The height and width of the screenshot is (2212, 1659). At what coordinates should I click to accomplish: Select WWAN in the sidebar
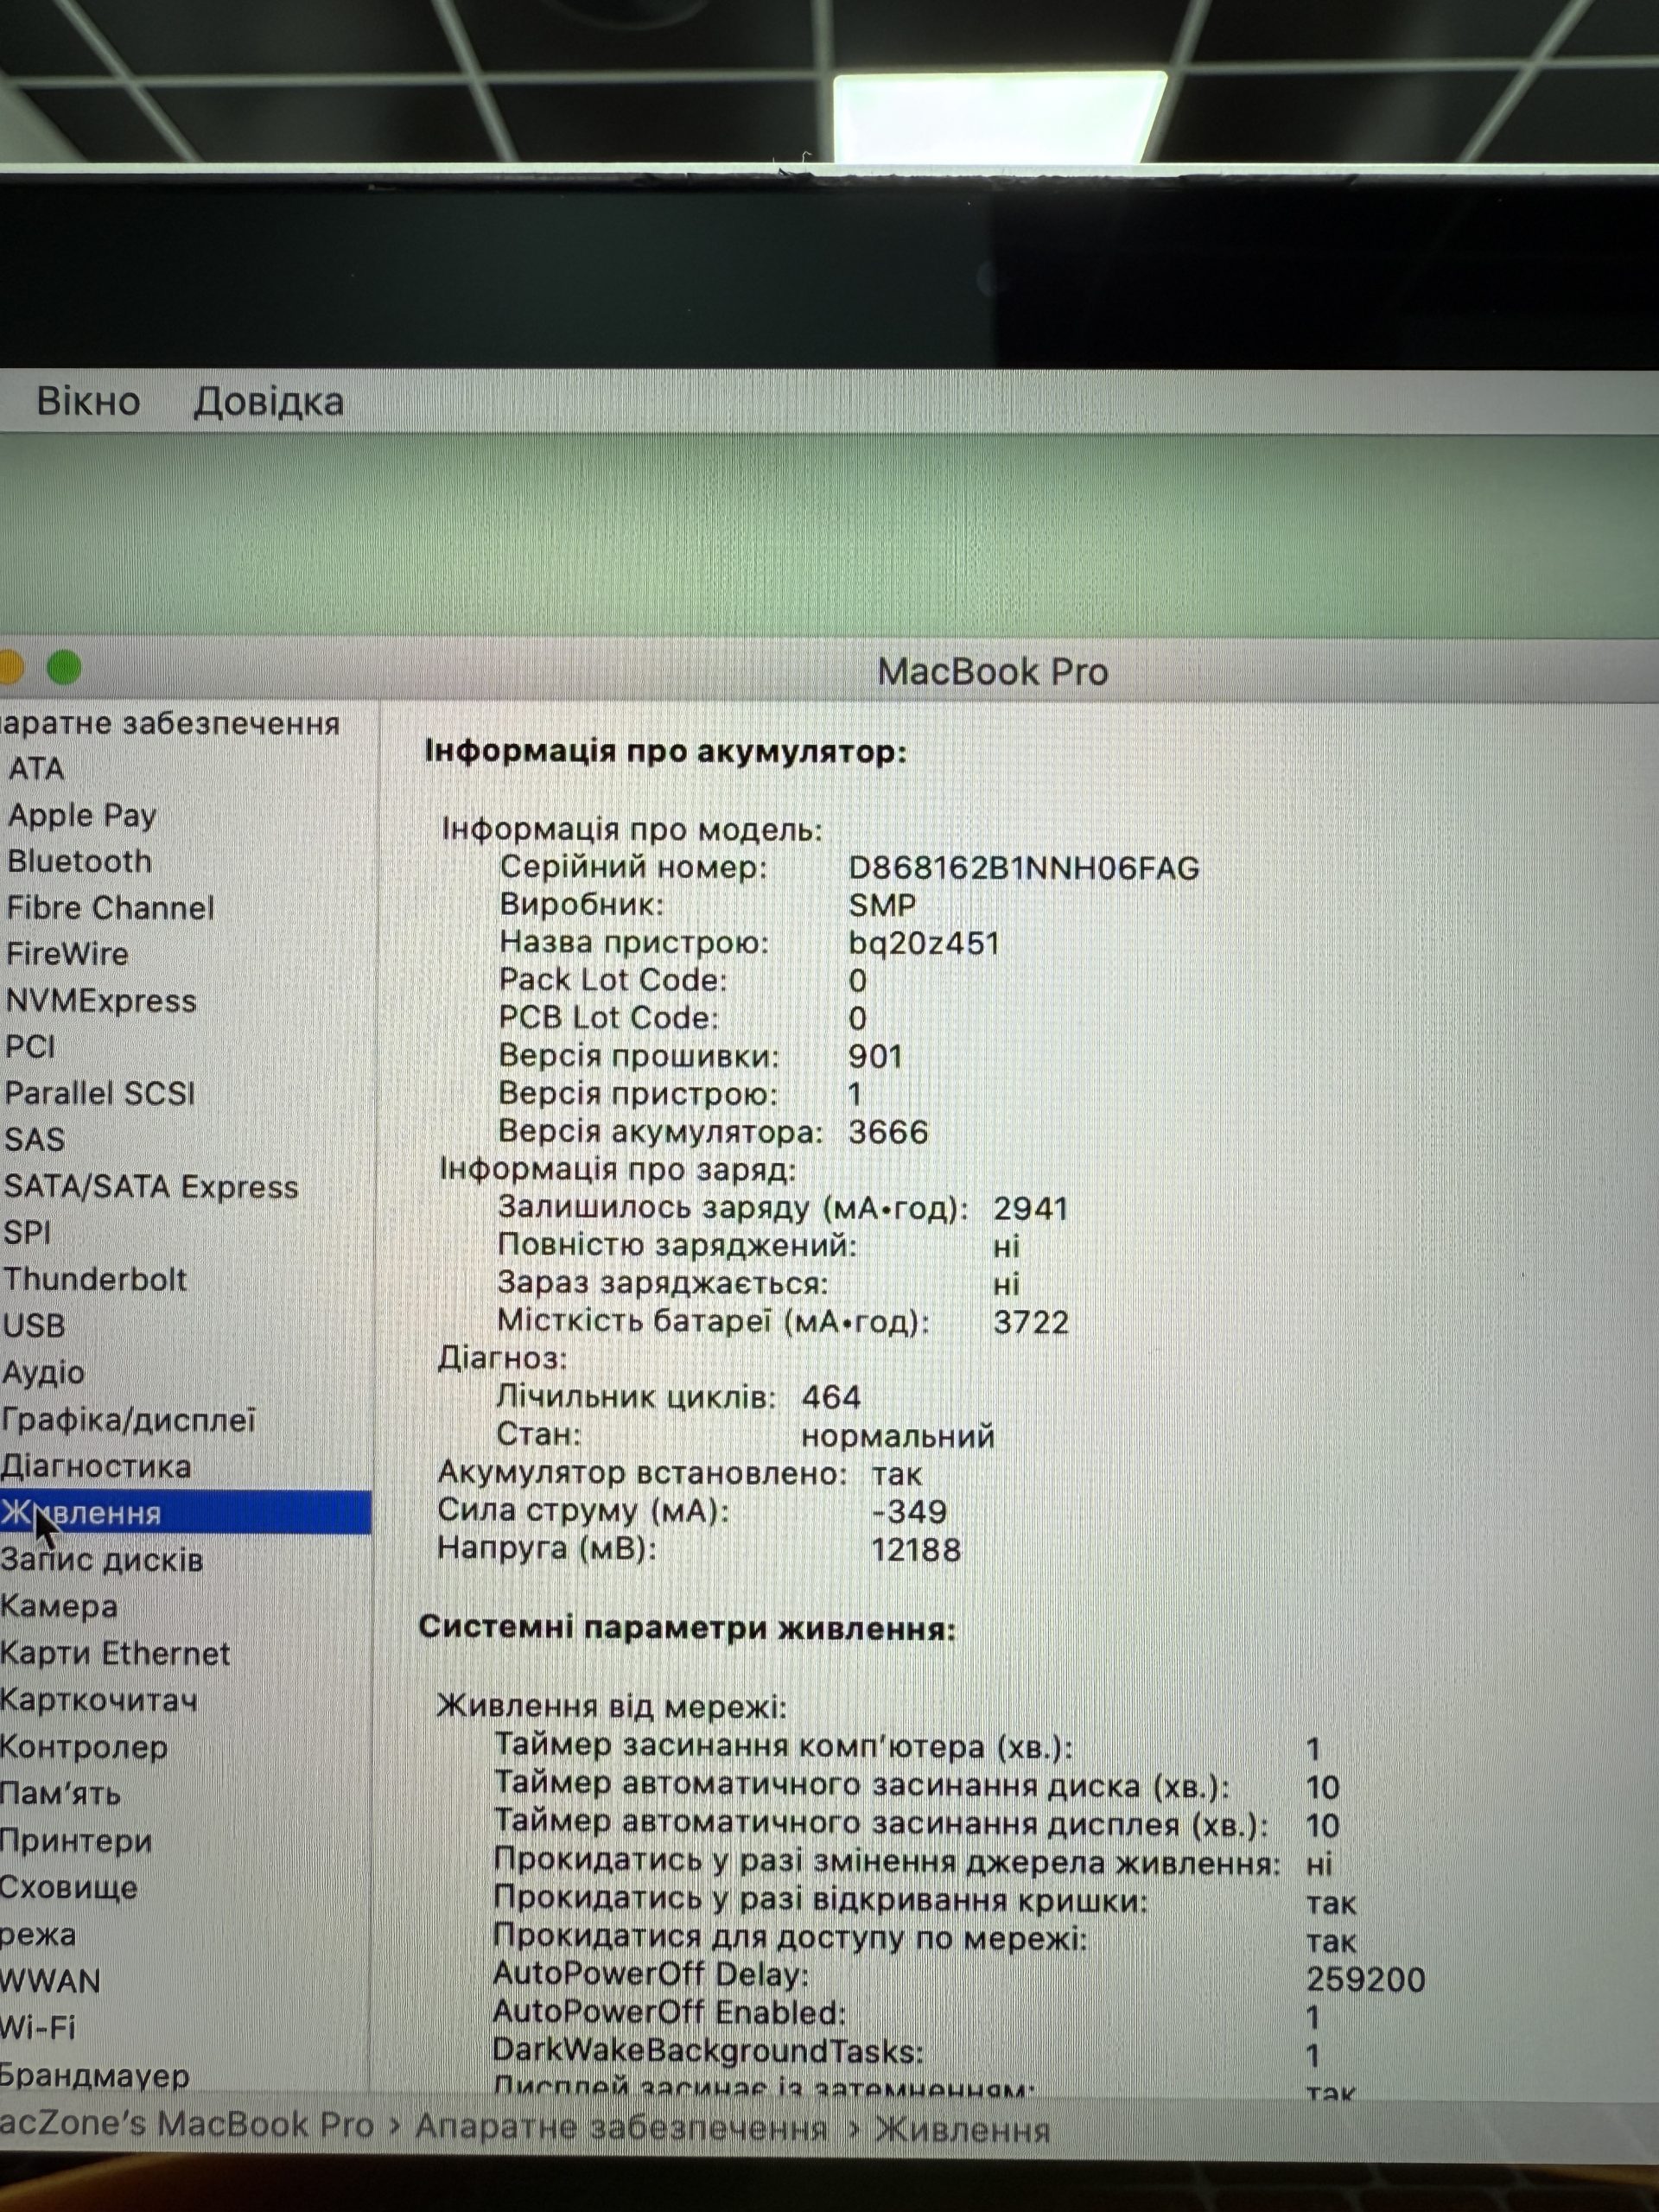click(50, 1981)
